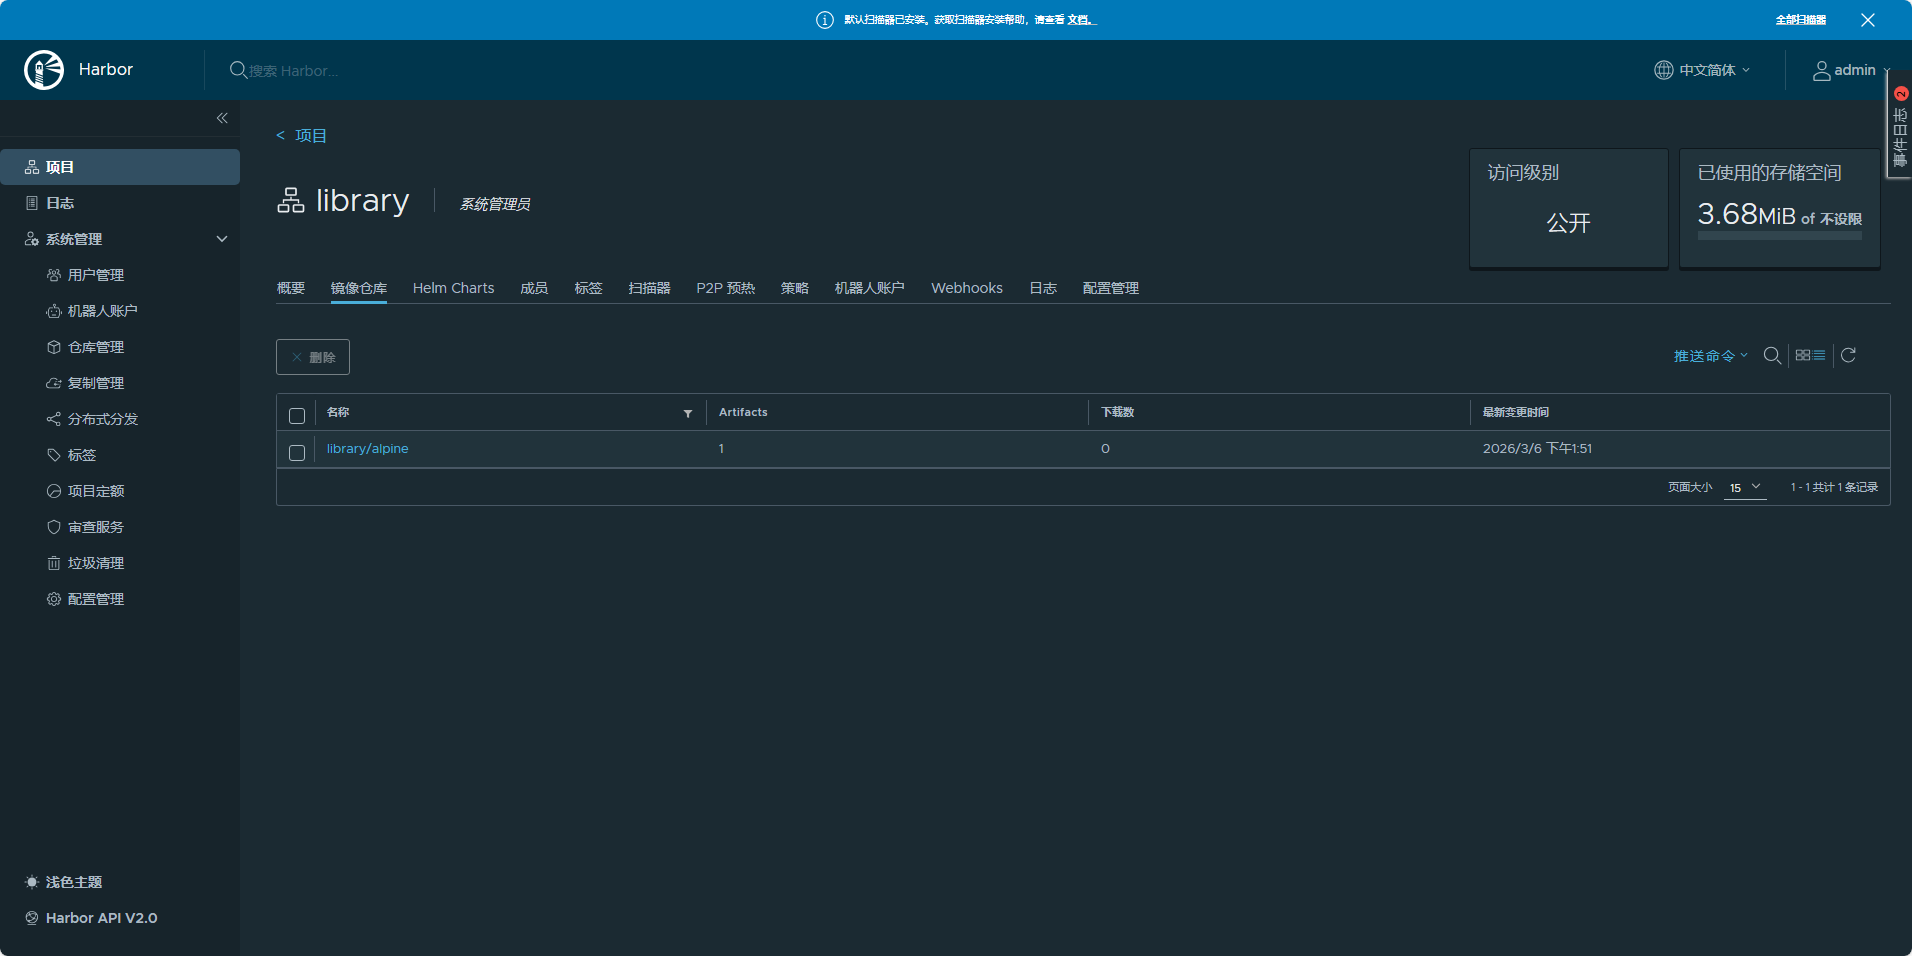
Task: Open the 日志 project tab
Action: (x=1043, y=288)
